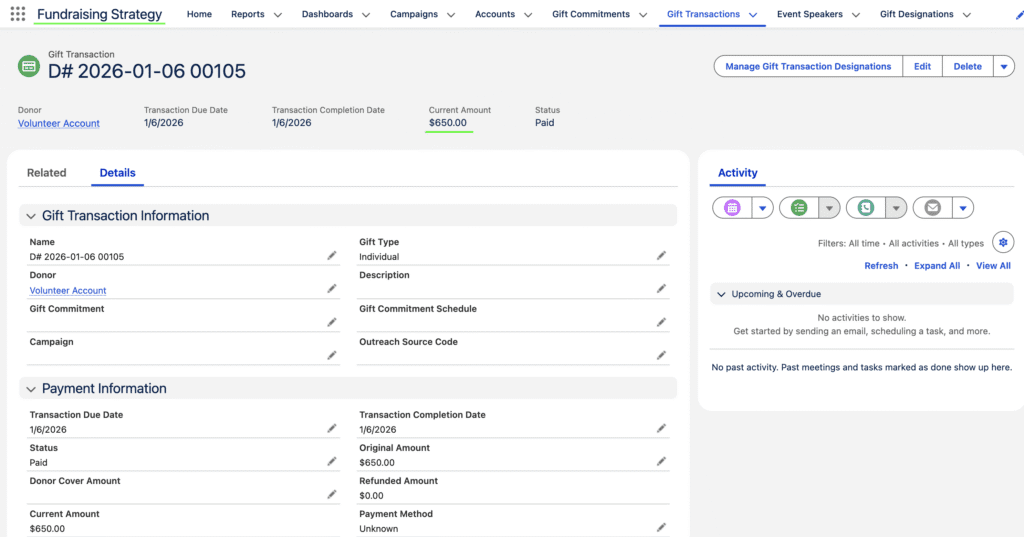
Task: Expand the Campaigns nav dropdown chevron
Action: (451, 15)
